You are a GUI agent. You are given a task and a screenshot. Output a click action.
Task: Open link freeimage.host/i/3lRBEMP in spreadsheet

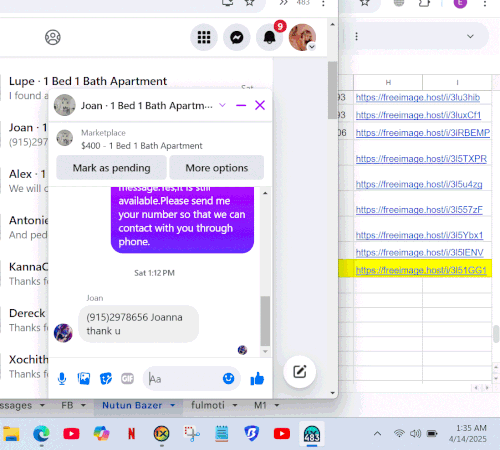click(x=423, y=133)
